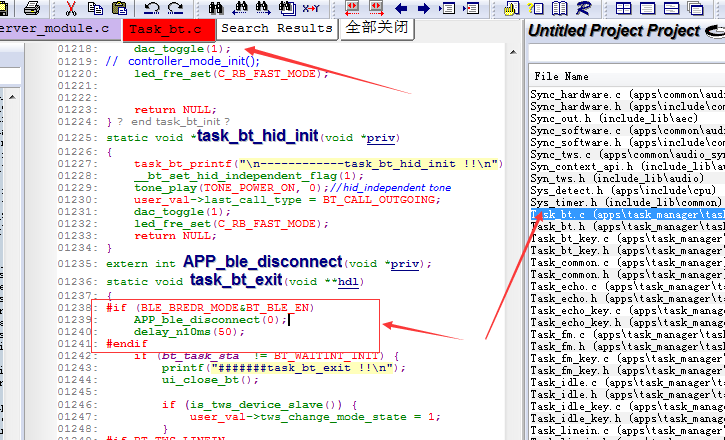This screenshot has height=440, width=725.
Task: Select Sync_tws.c in project list
Action: [627, 154]
